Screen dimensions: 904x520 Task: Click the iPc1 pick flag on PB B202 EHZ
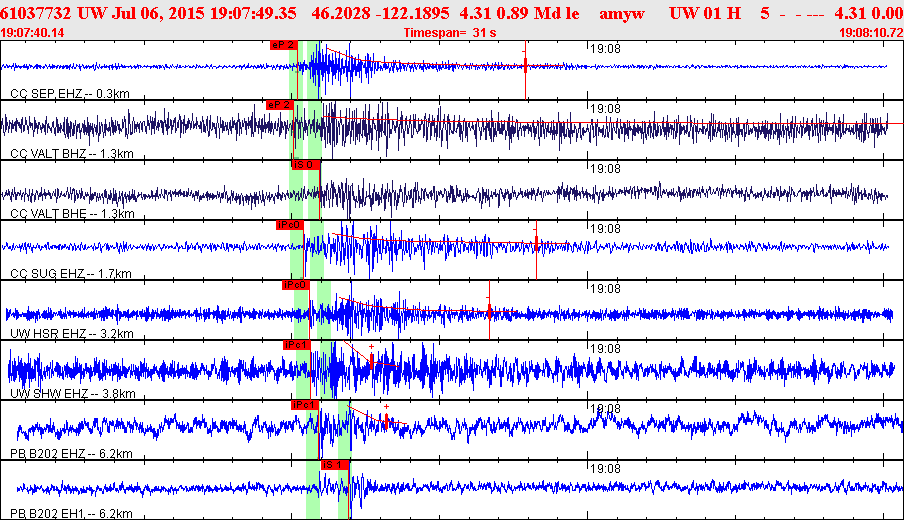pos(305,405)
